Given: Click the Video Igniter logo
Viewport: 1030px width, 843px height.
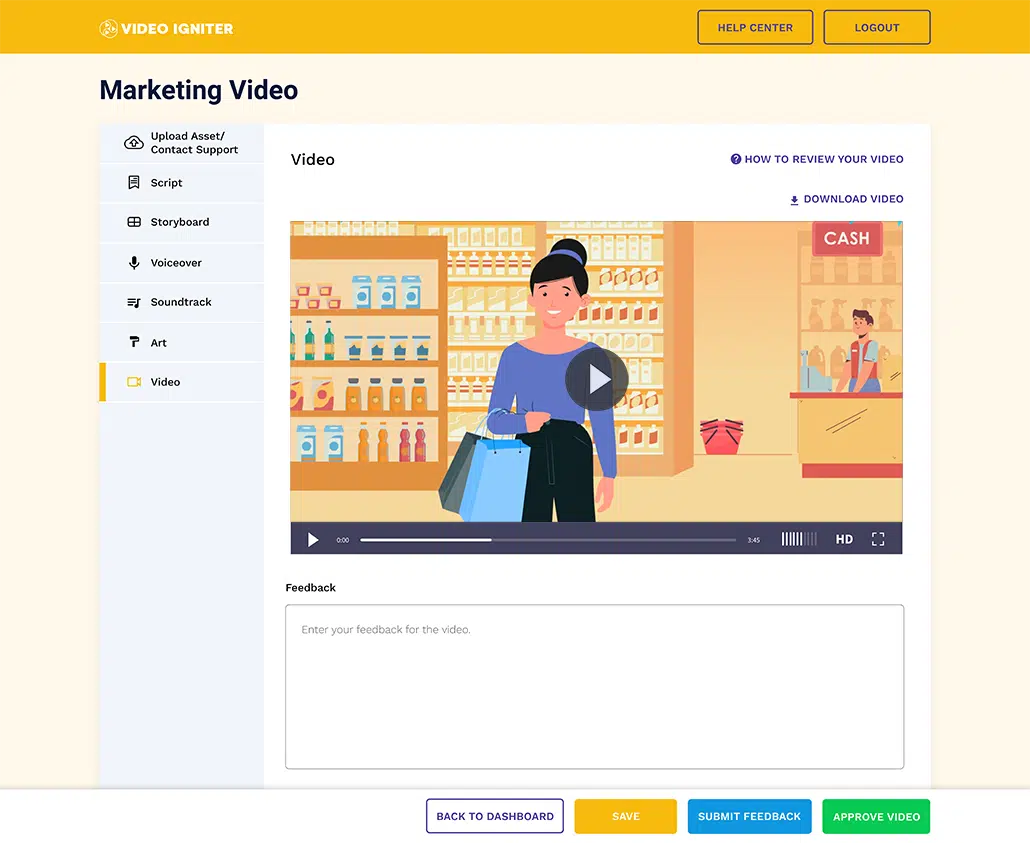Looking at the screenshot, I should click(x=165, y=28).
